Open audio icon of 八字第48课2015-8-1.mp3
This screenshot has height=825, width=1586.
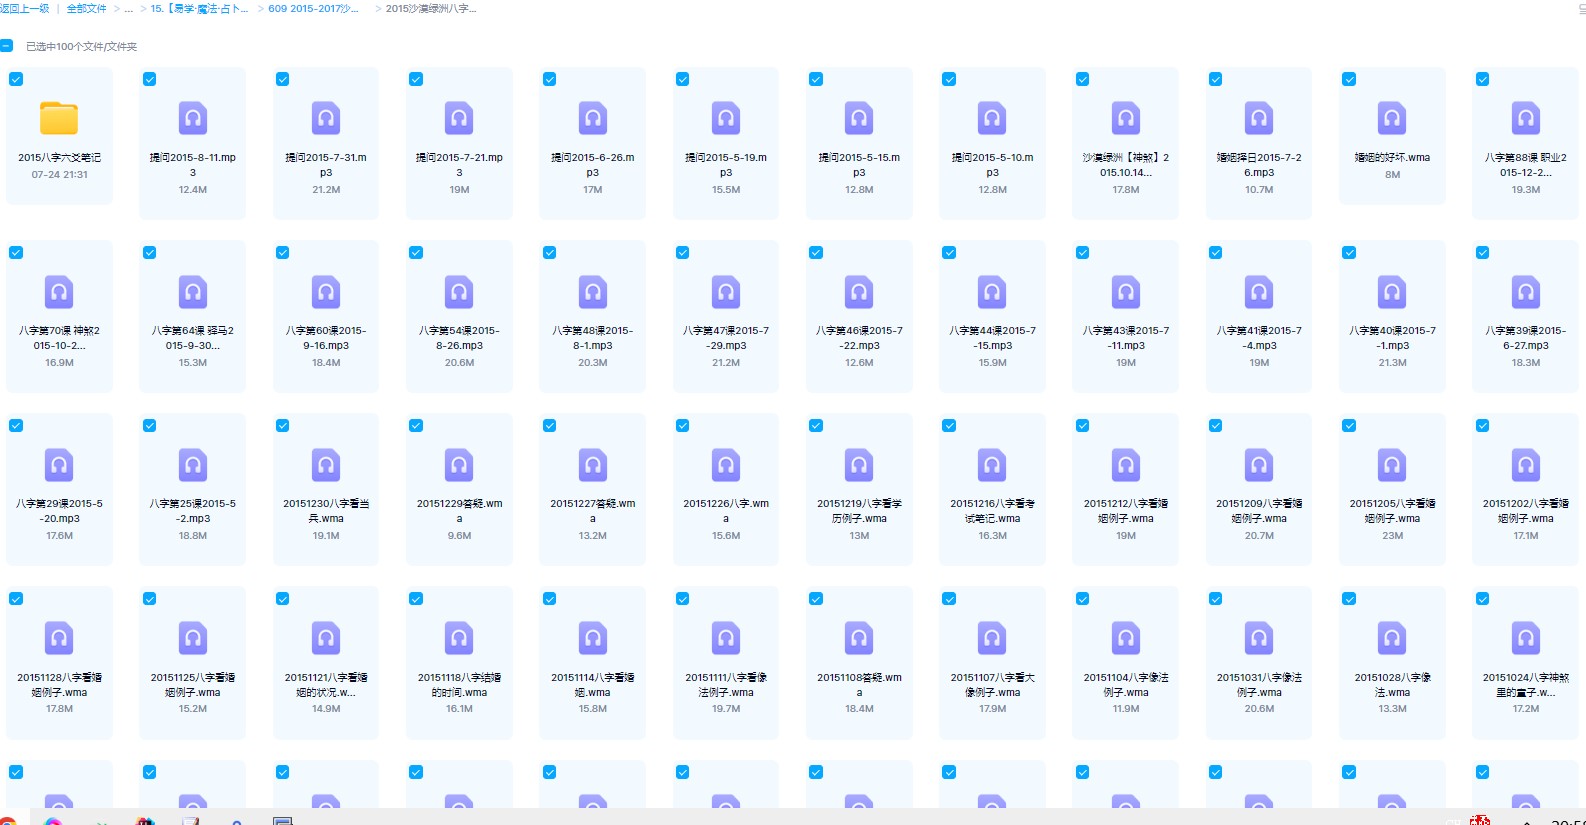(x=593, y=292)
